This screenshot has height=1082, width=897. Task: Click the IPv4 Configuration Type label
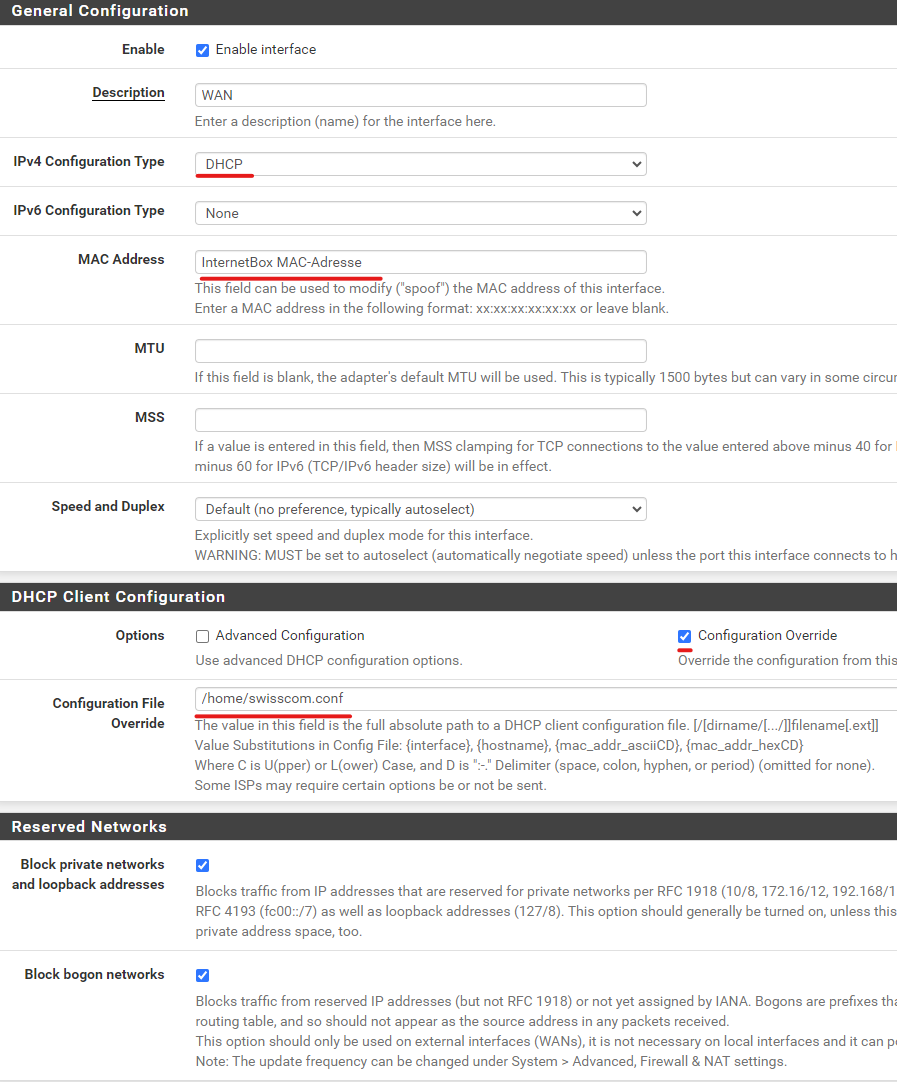pyautogui.click(x=89, y=161)
